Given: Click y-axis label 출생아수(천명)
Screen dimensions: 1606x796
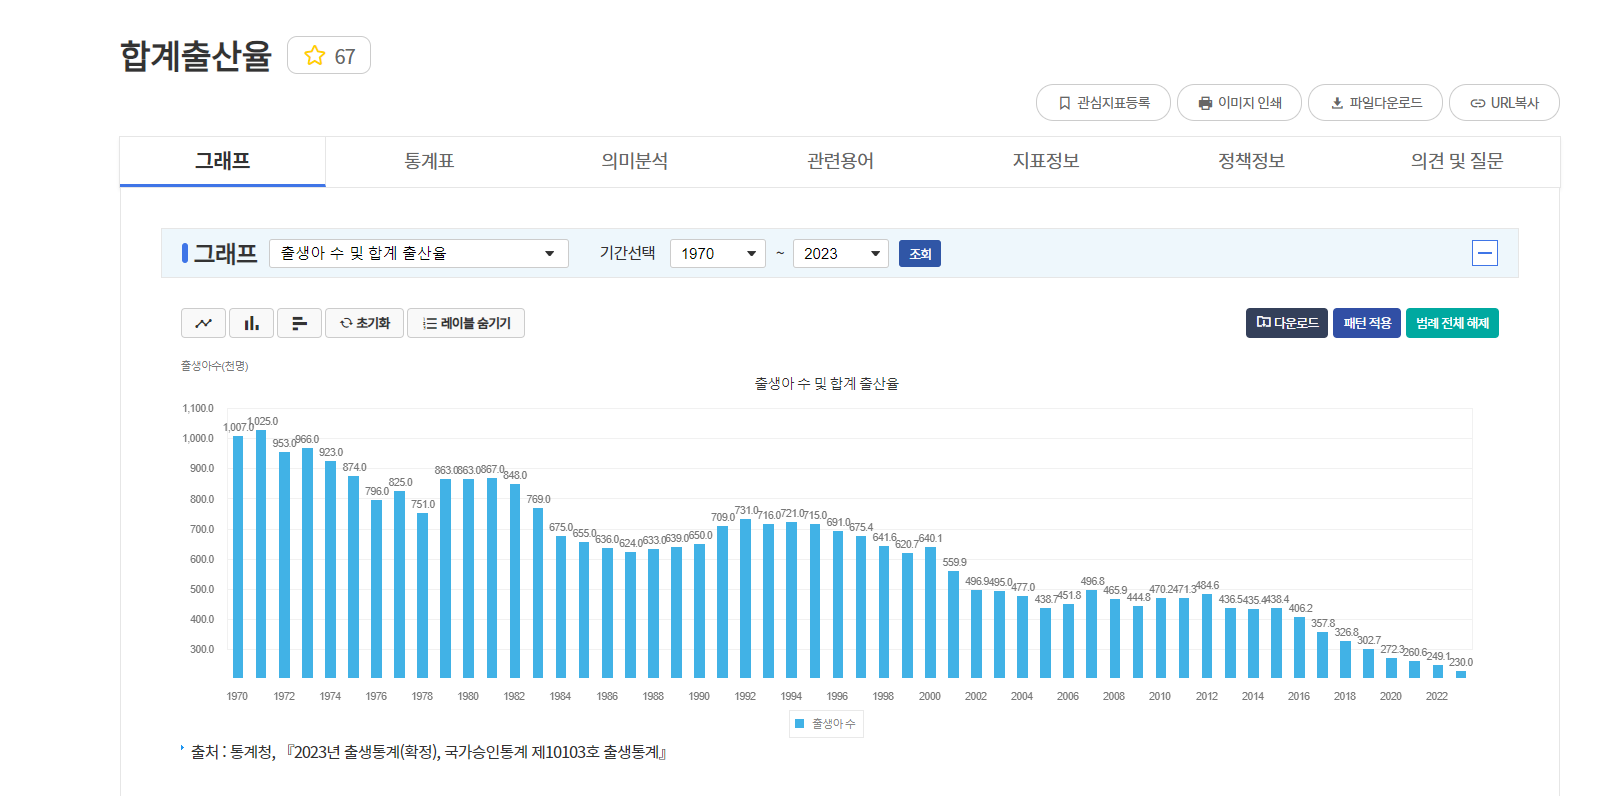Looking at the screenshot, I should [214, 366].
